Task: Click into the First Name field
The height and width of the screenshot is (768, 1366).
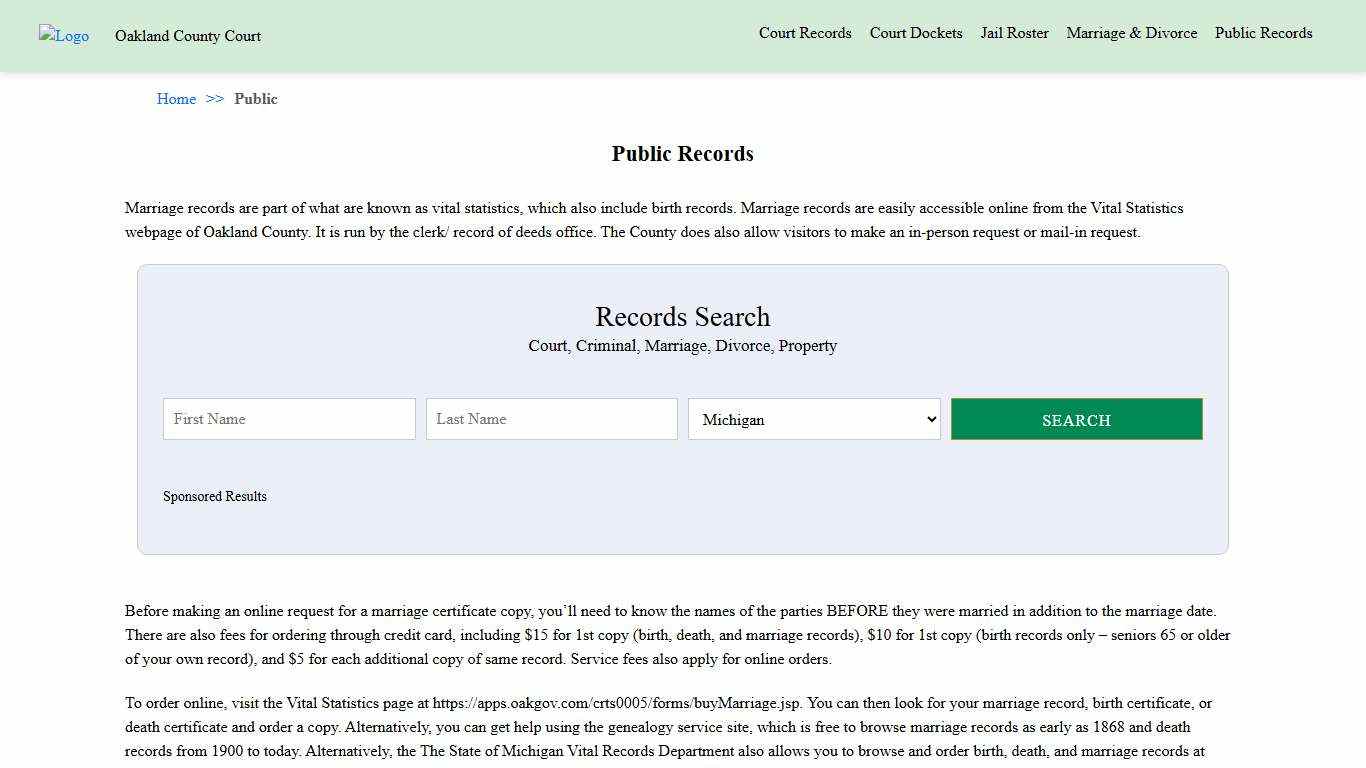Action: (x=288, y=418)
